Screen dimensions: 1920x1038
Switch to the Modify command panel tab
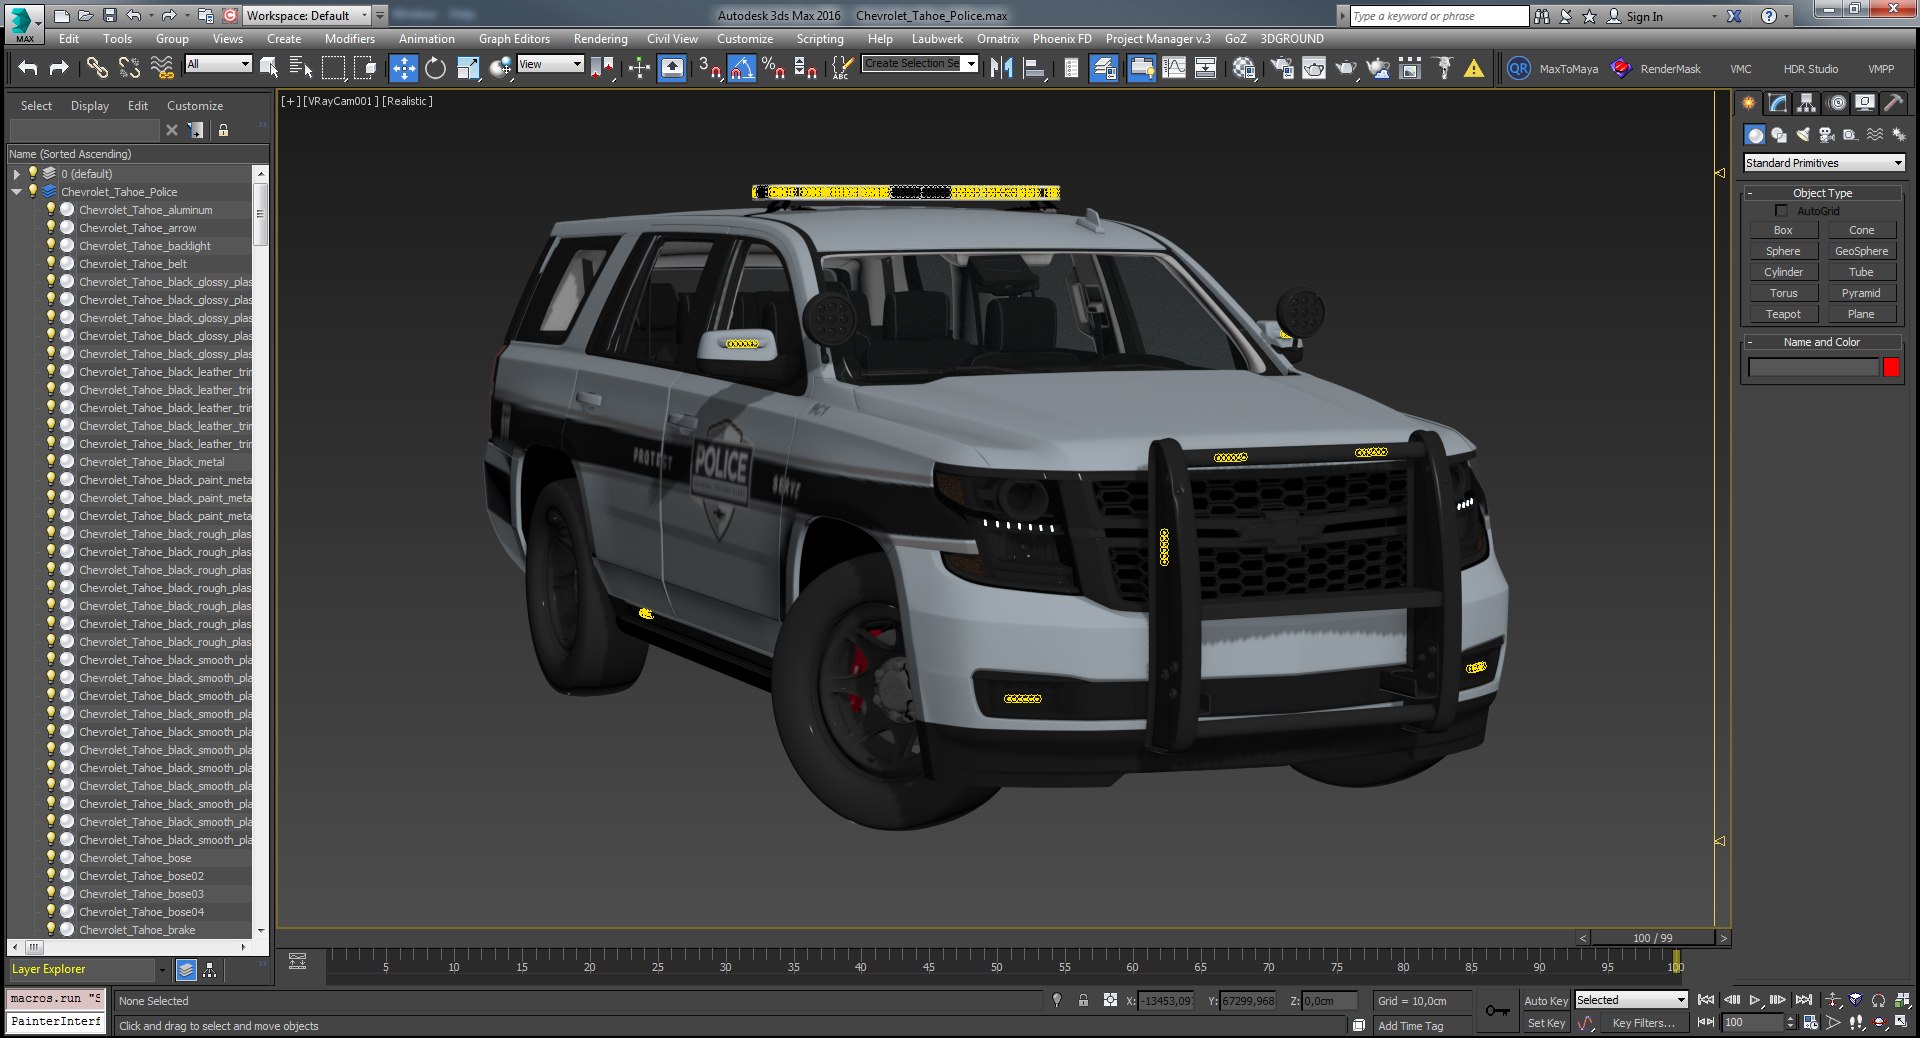click(x=1777, y=103)
